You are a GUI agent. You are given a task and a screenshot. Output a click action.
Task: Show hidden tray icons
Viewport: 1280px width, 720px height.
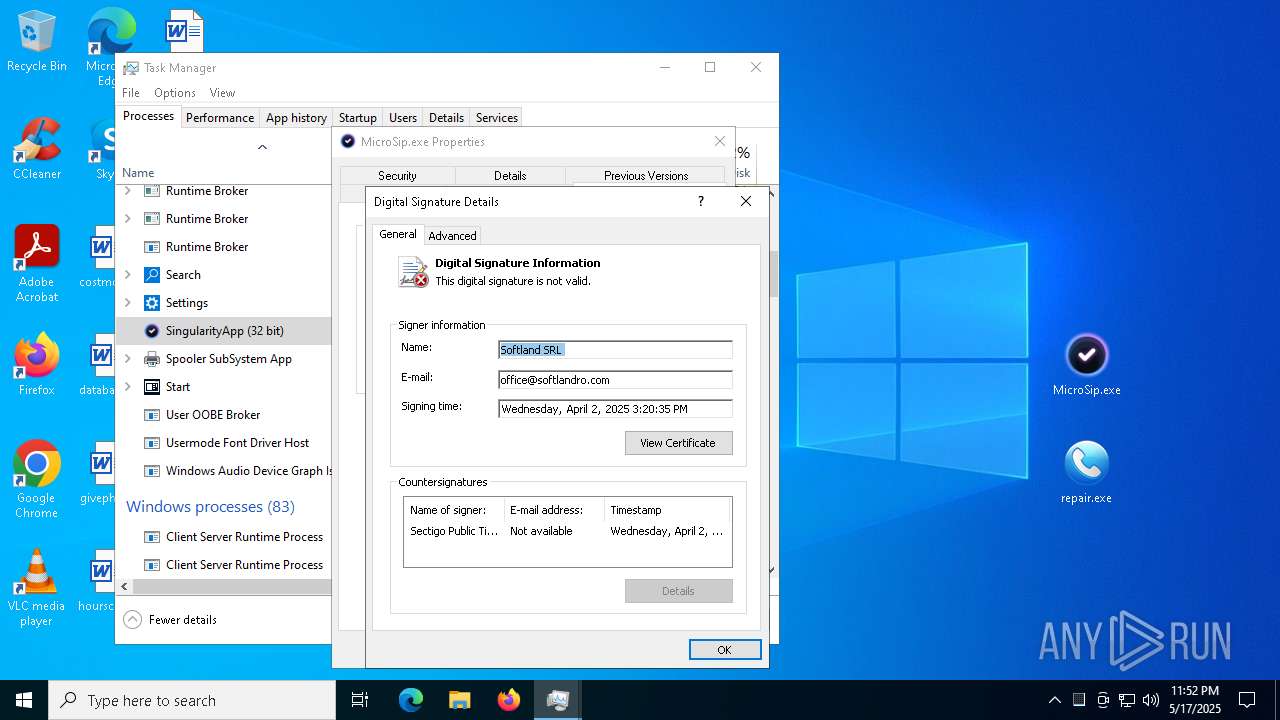point(1054,700)
